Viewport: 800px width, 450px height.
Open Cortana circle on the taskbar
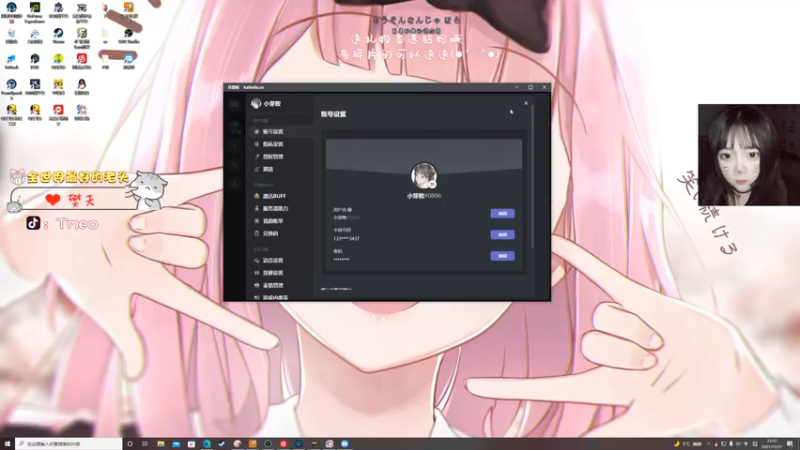click(x=130, y=444)
